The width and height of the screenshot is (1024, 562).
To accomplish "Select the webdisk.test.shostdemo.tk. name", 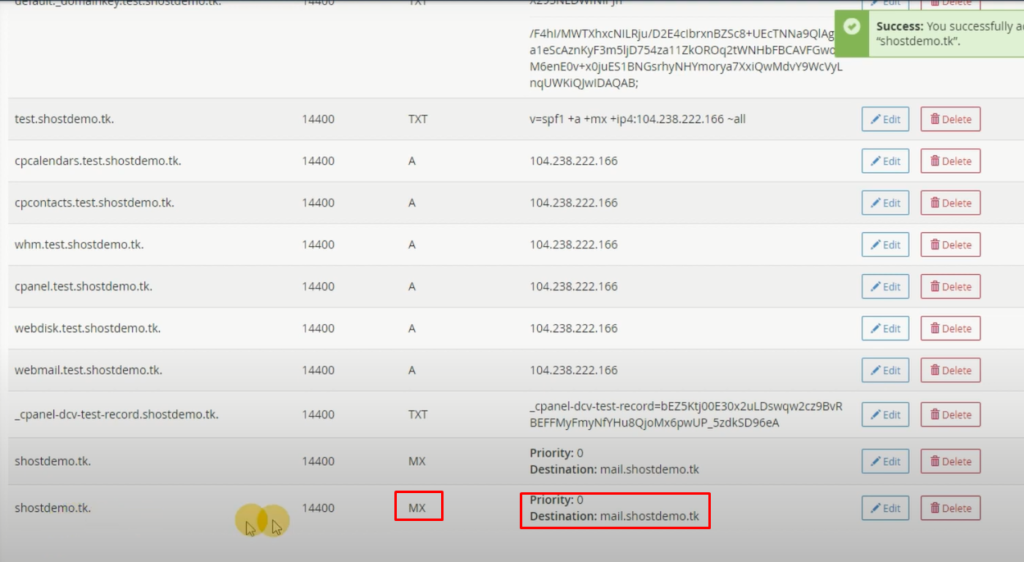I will (x=88, y=328).
